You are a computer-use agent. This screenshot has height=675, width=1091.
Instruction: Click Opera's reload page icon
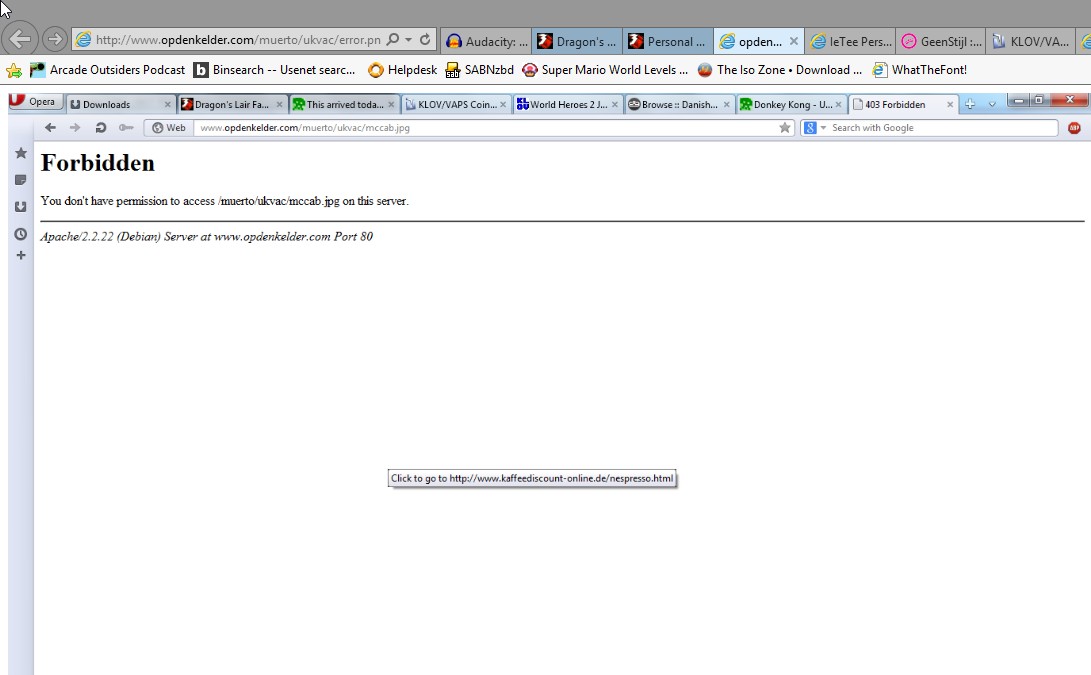pyautogui.click(x=100, y=128)
